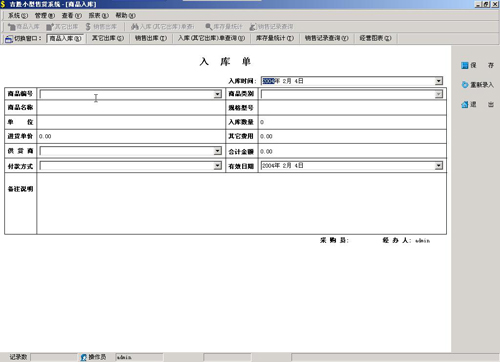Click the 其它出库 toolbar icon
500x362 pixels.
50,27
